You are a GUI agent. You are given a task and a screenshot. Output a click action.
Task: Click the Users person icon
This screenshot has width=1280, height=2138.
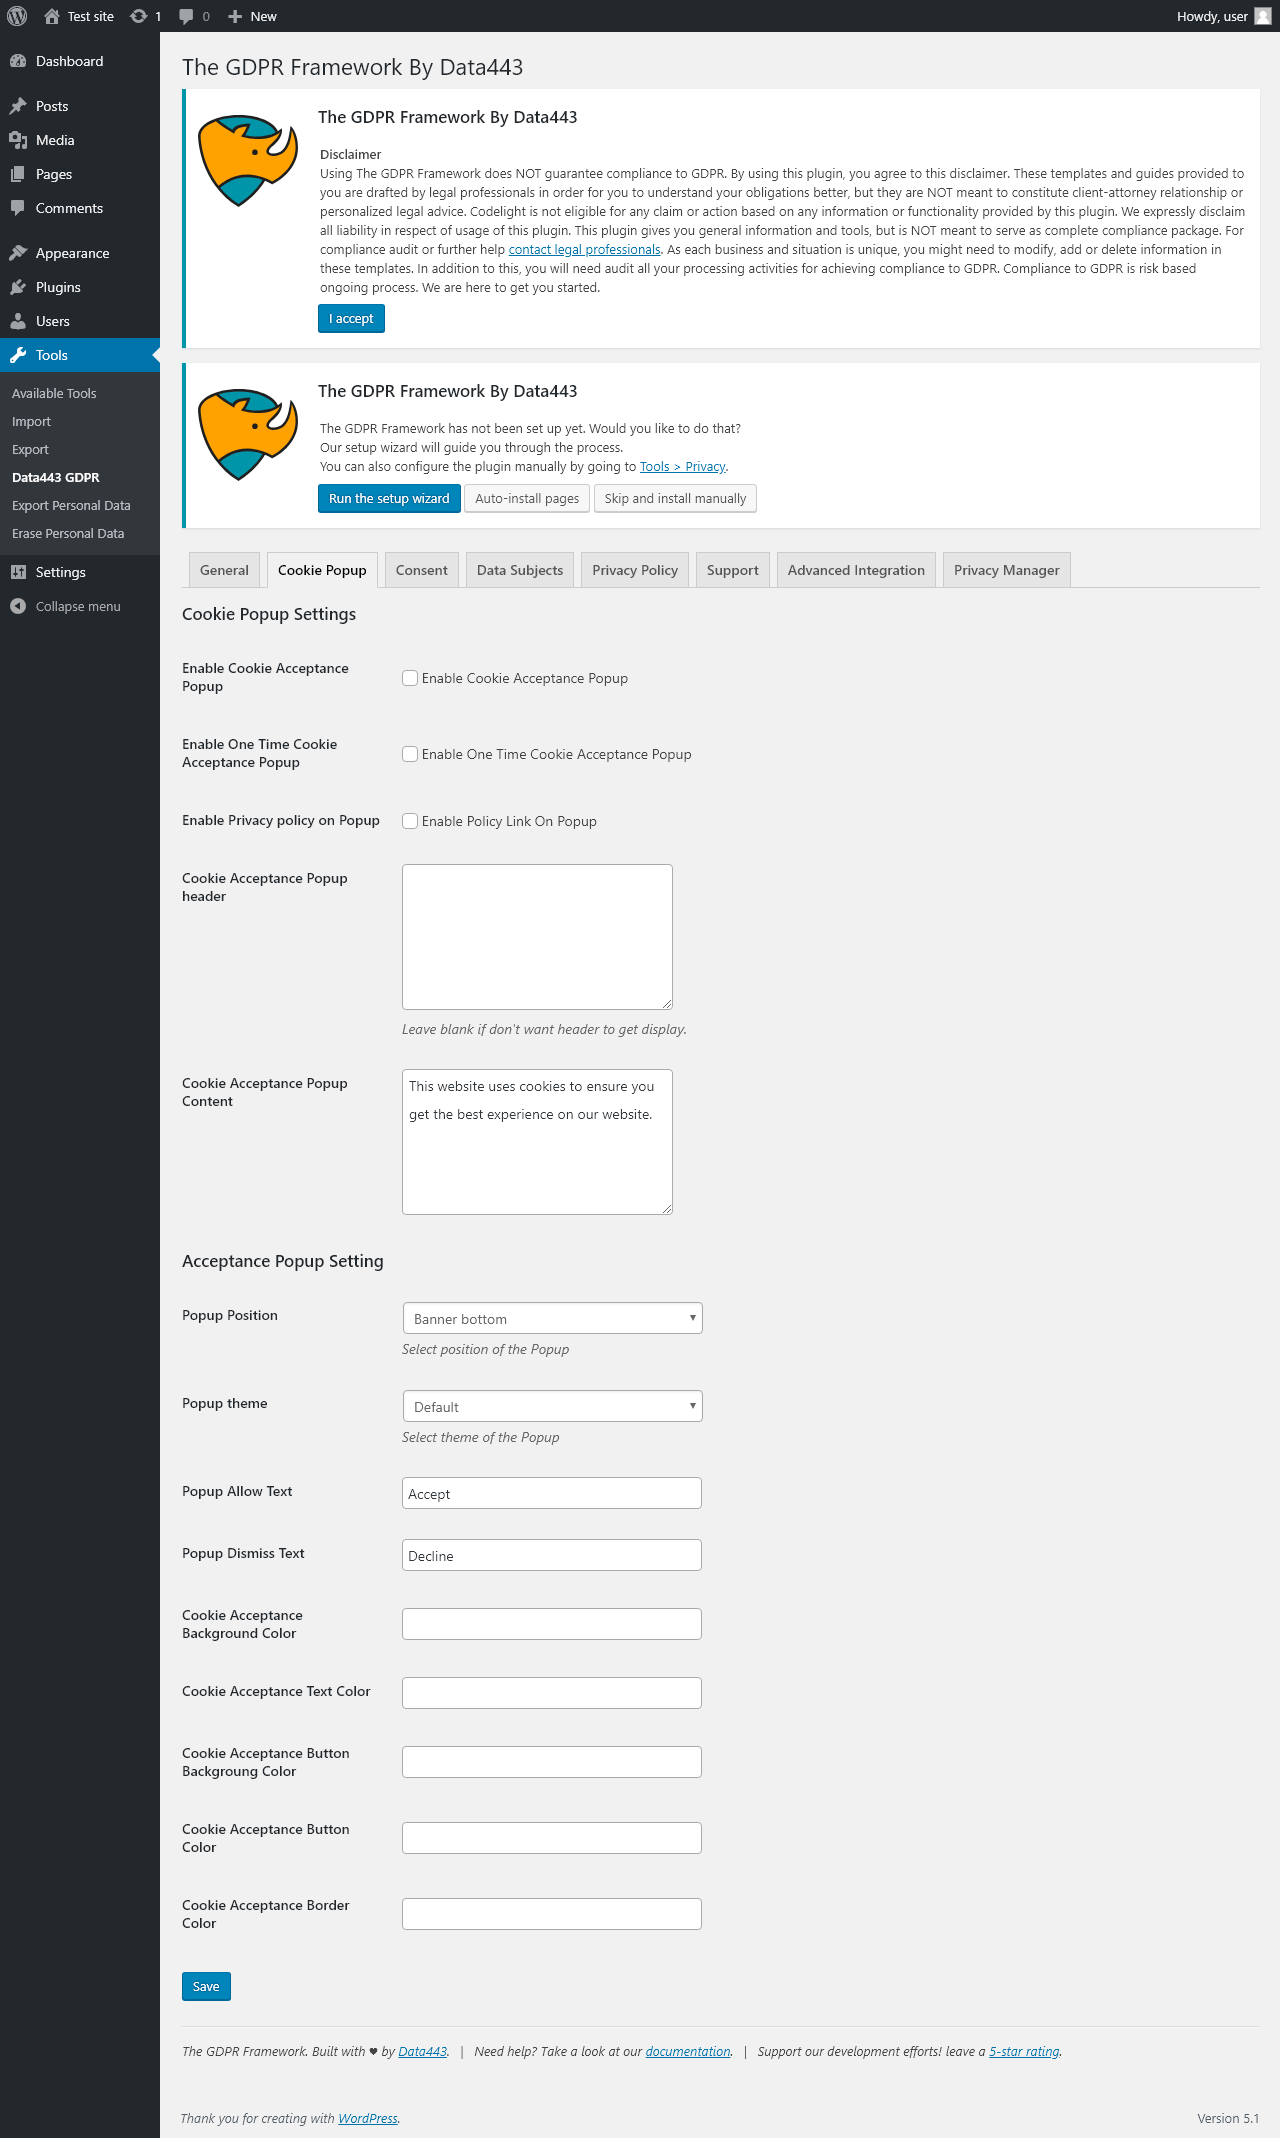tap(18, 321)
